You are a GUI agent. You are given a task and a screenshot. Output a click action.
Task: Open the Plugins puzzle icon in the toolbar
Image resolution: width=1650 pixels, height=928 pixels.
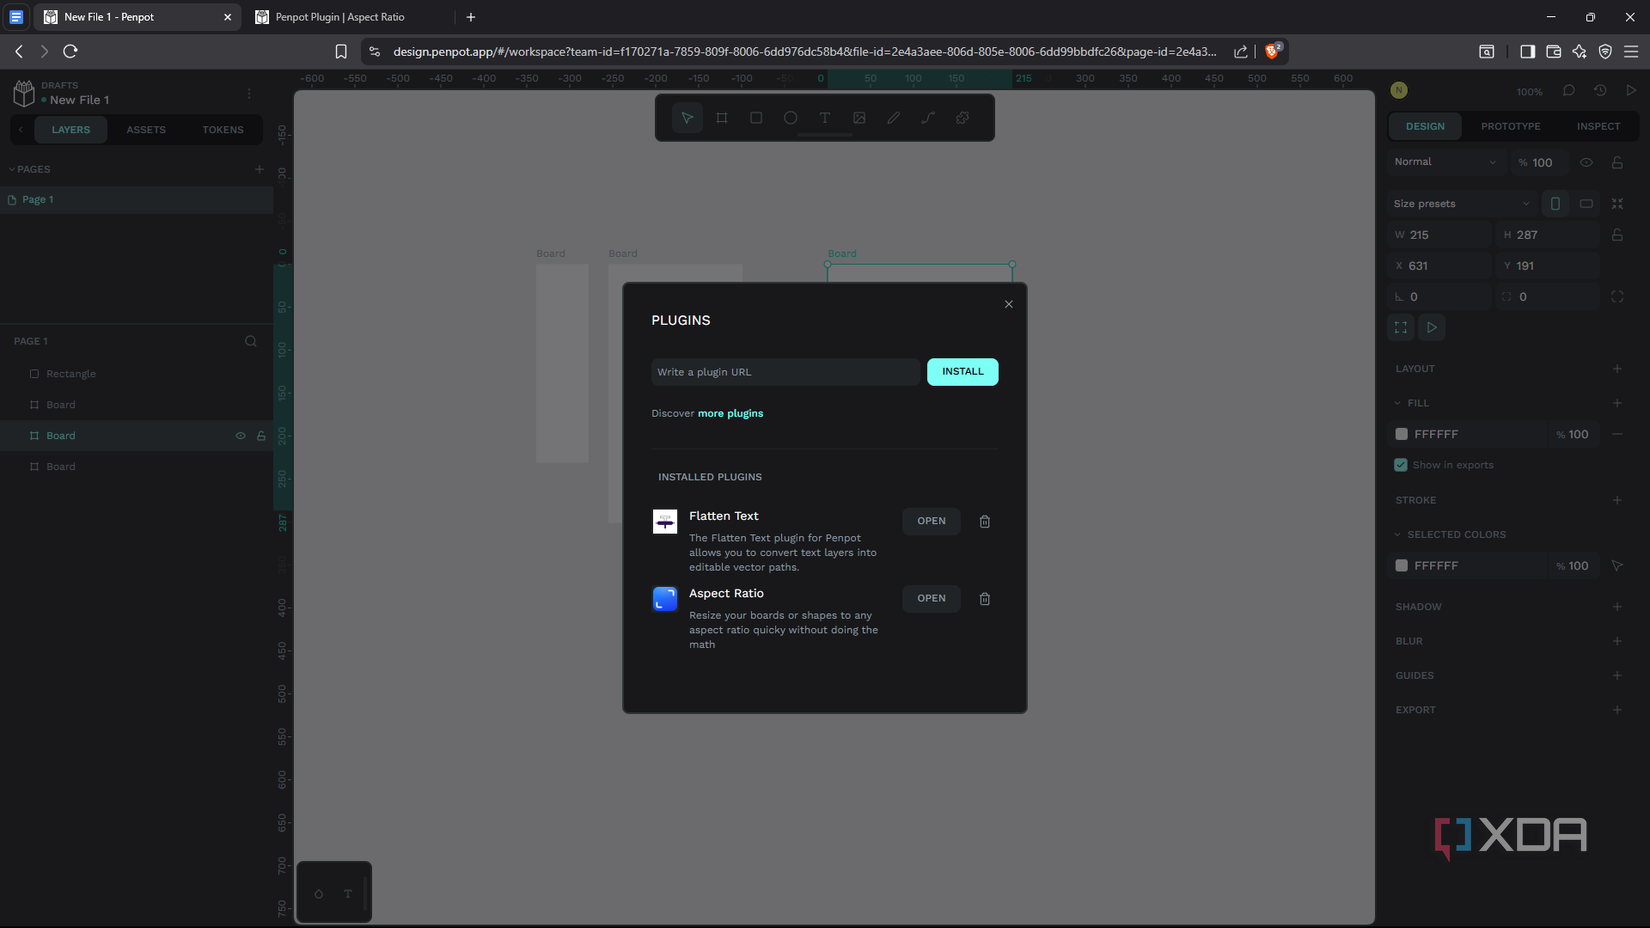coord(961,117)
